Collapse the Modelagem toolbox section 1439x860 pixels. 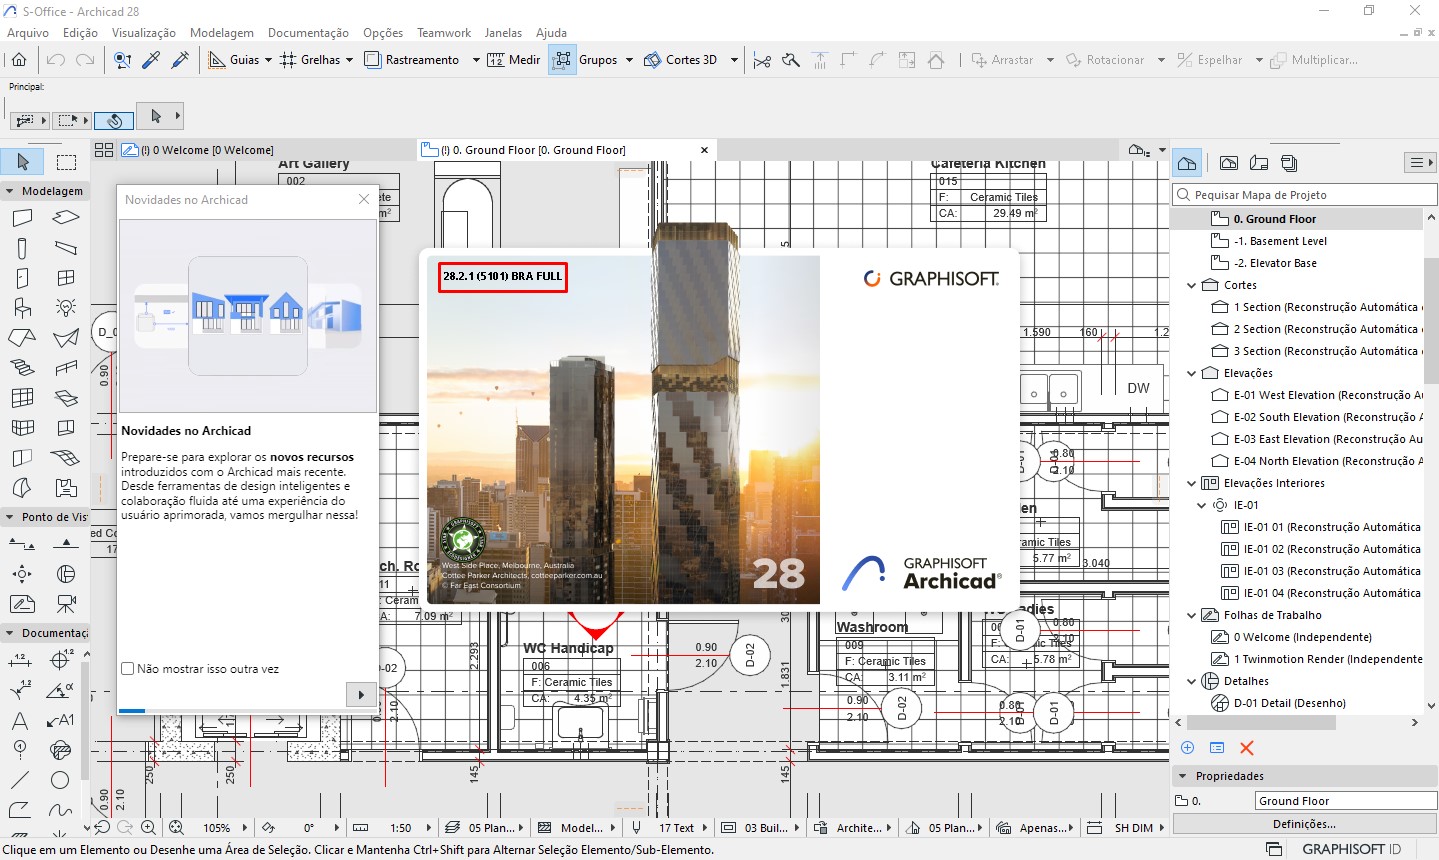coord(10,191)
